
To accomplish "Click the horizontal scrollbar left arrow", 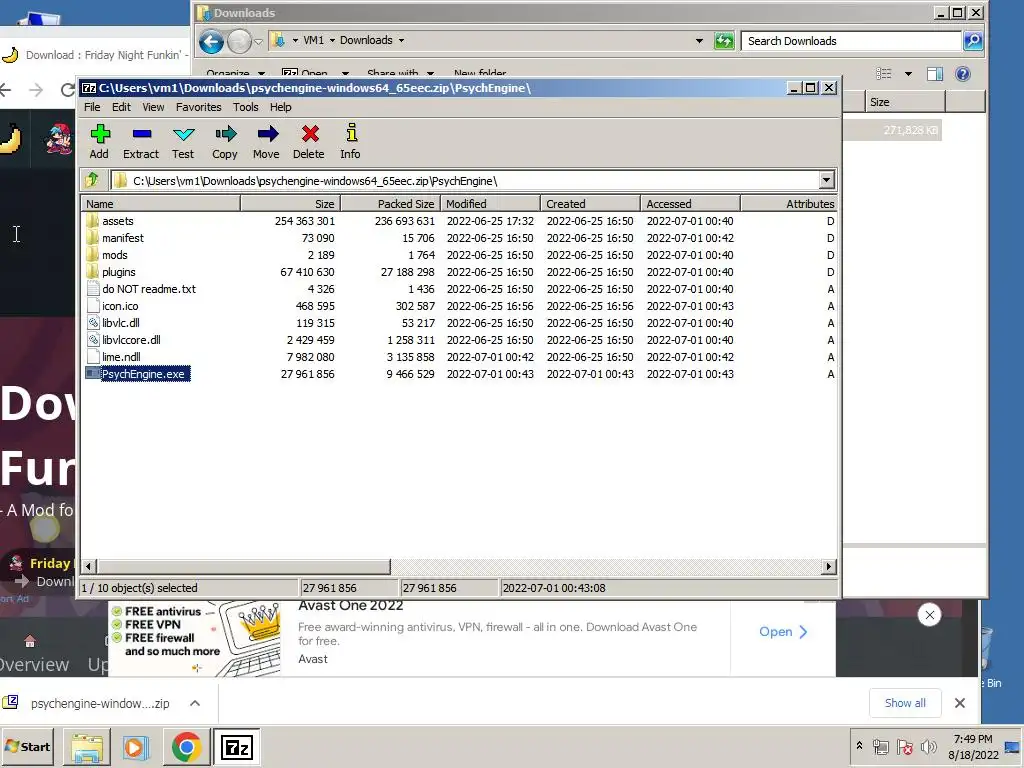I will pos(89,566).
